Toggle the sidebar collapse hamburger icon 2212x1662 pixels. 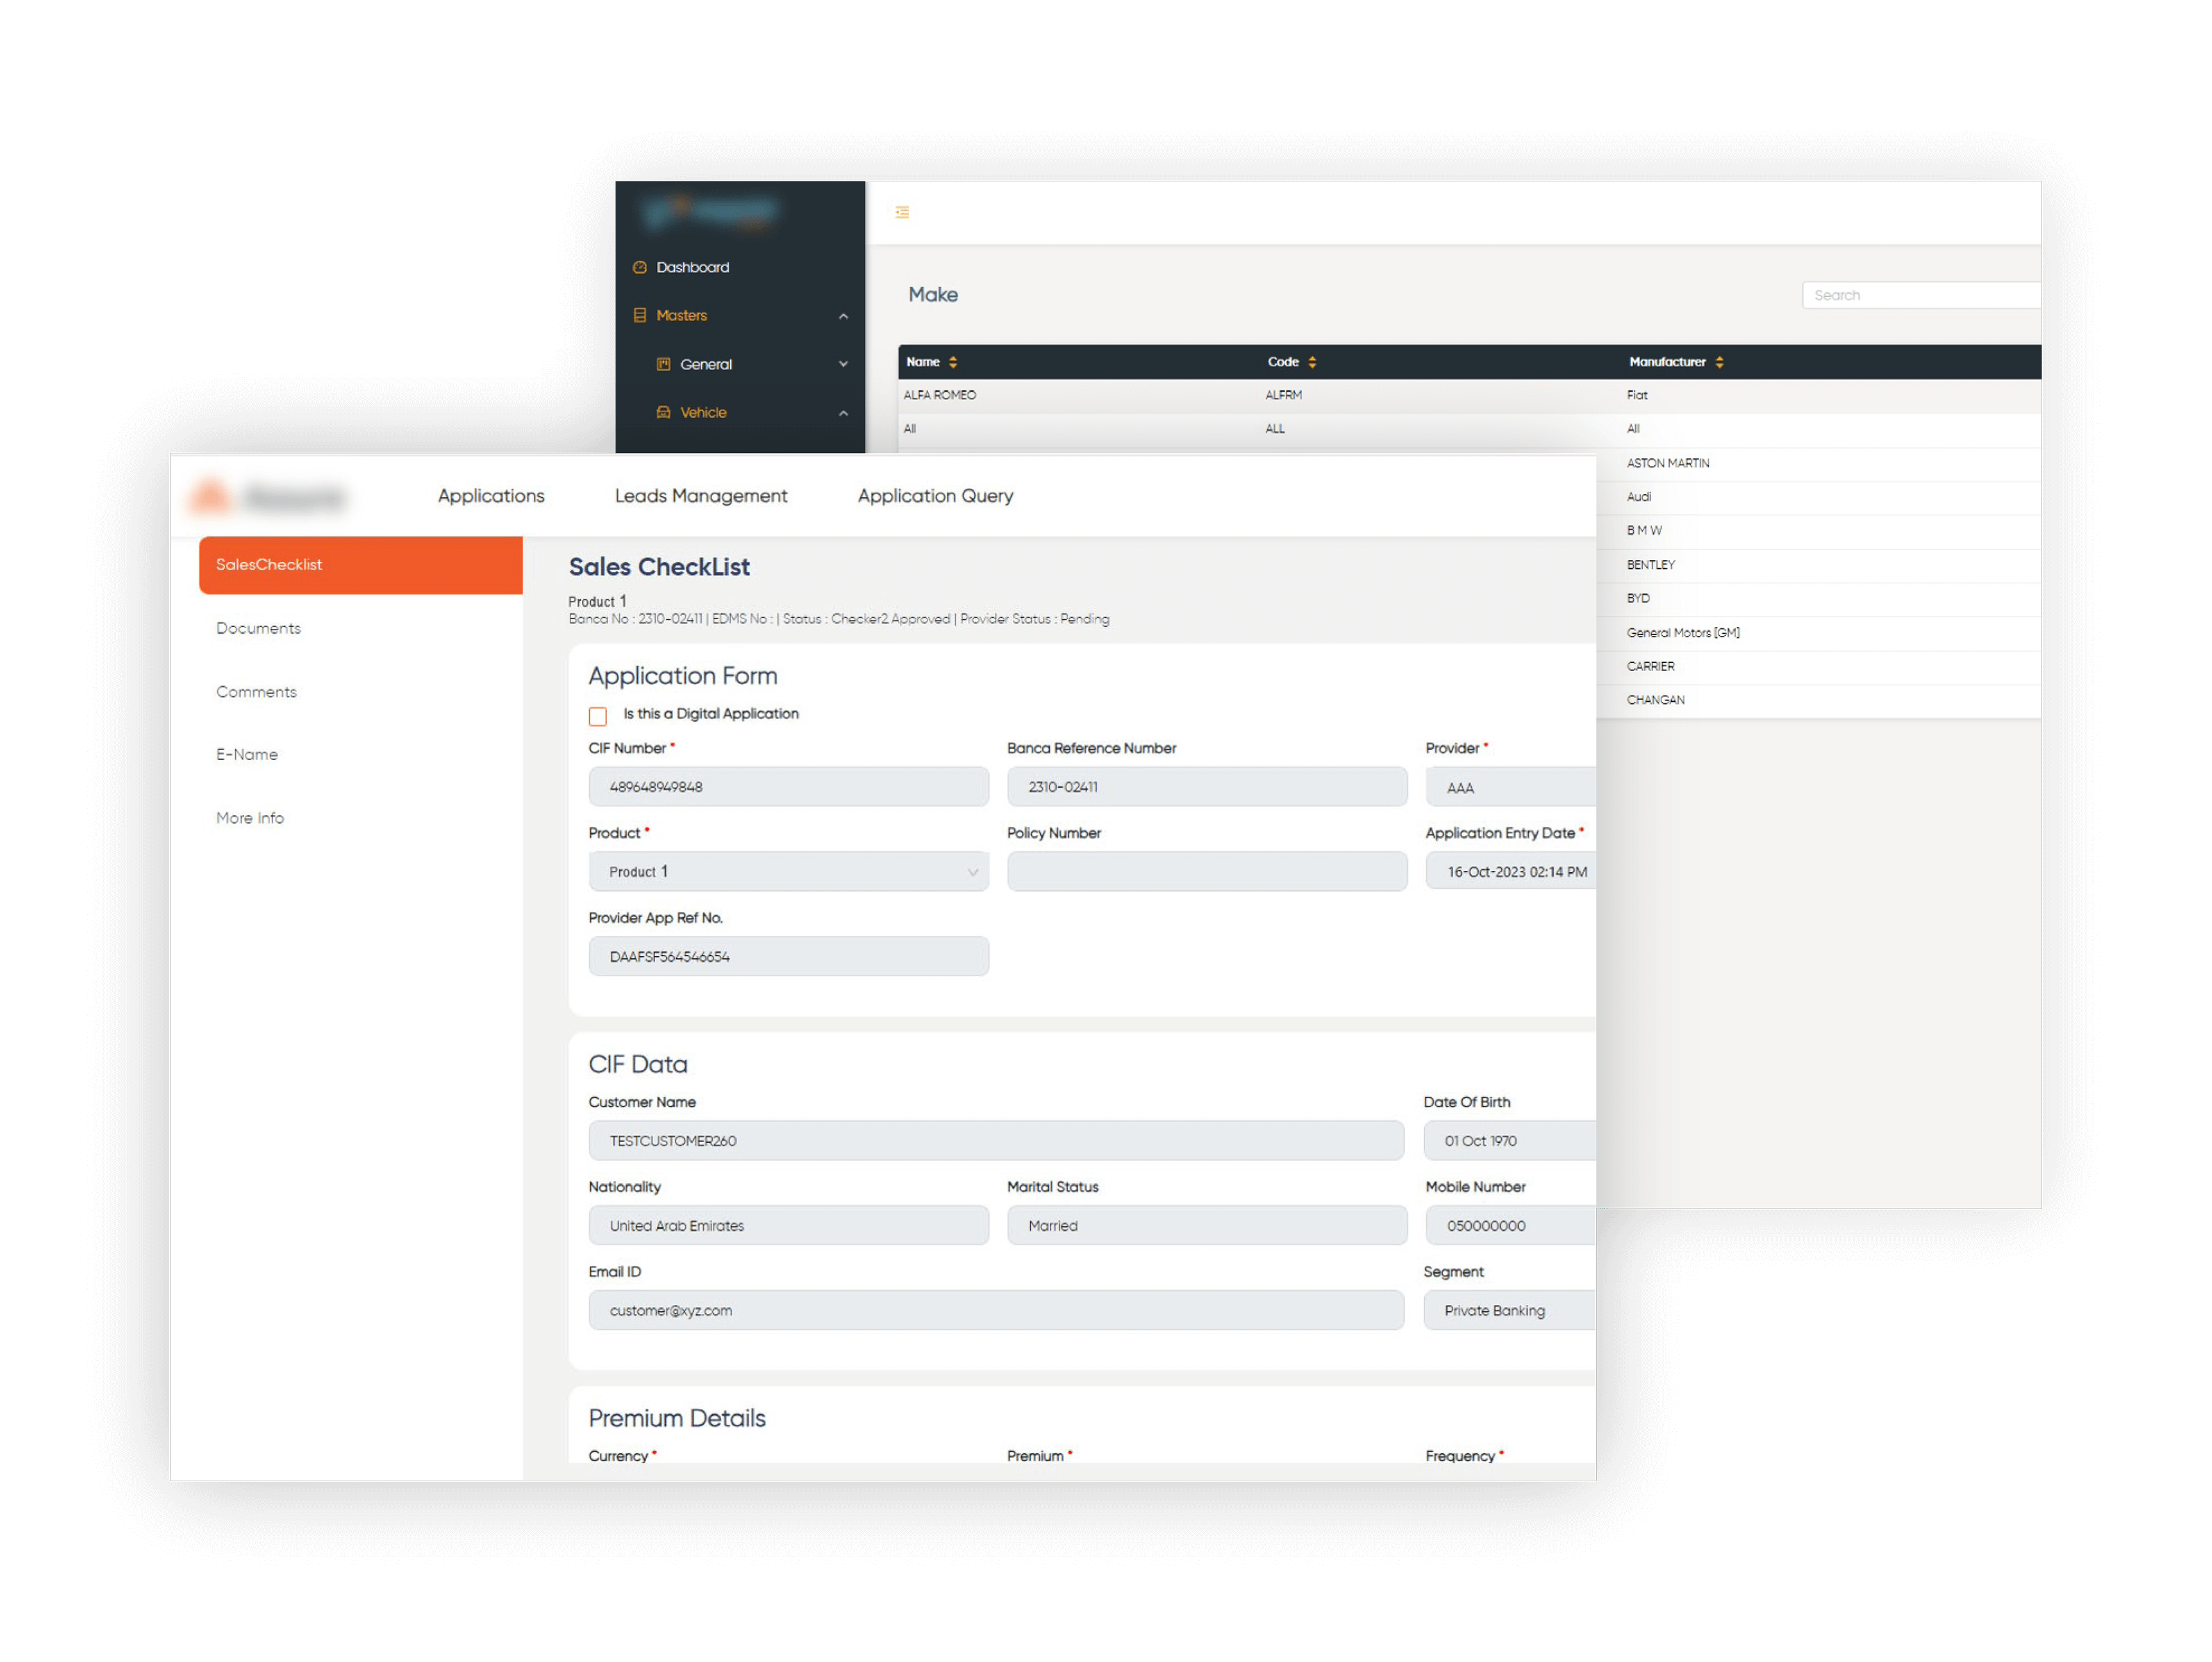click(902, 212)
